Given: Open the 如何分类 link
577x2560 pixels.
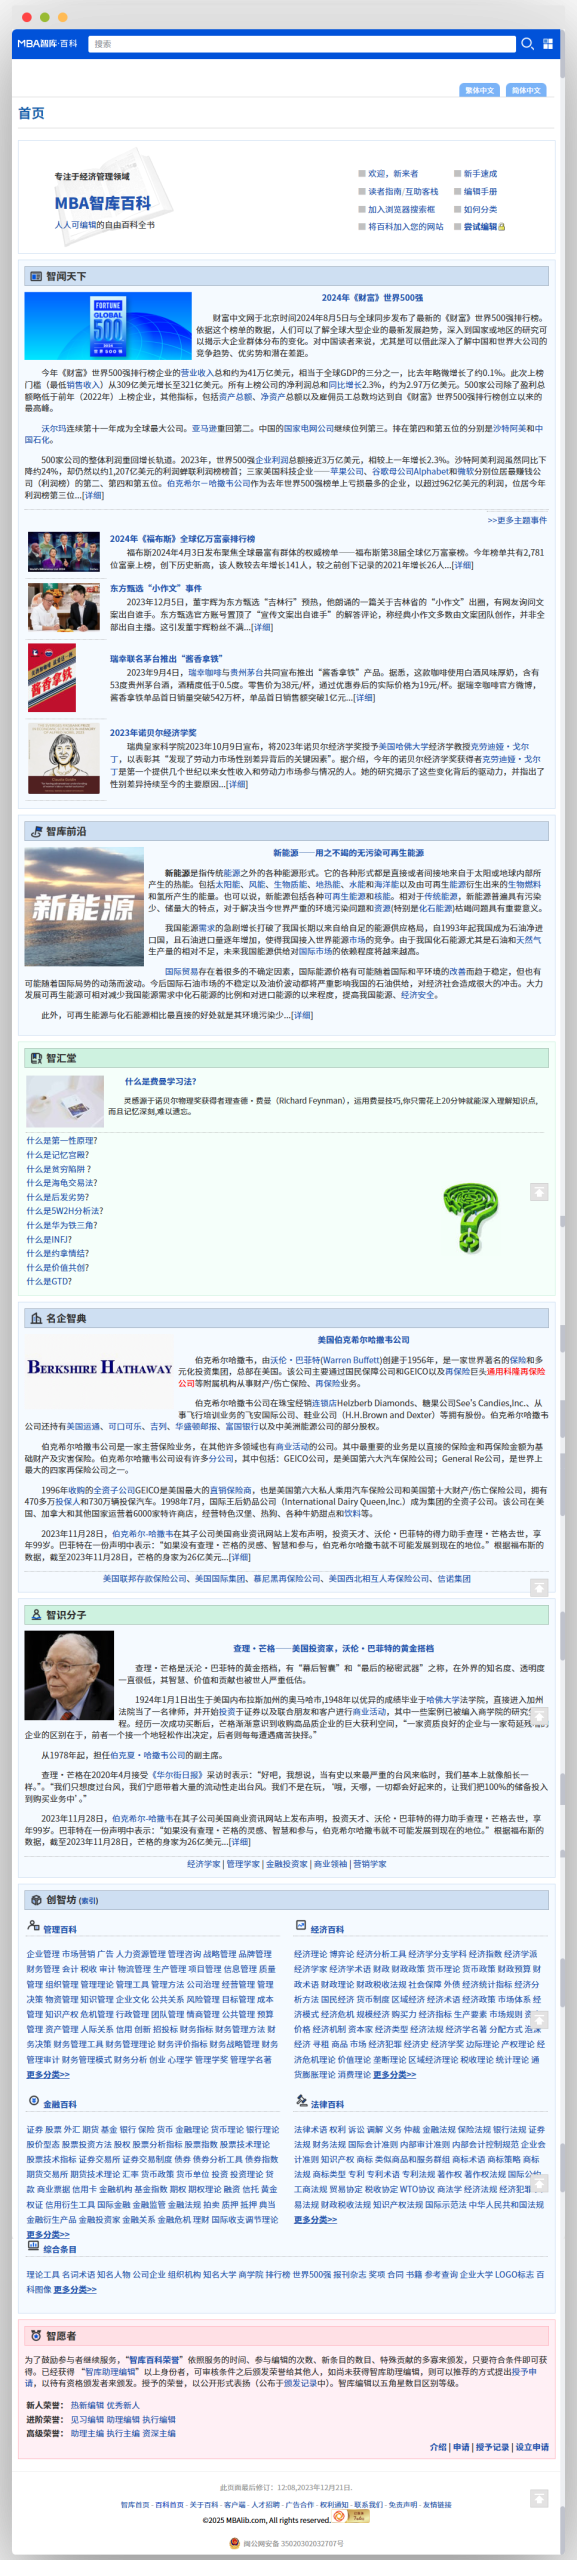Looking at the screenshot, I should click(x=480, y=209).
